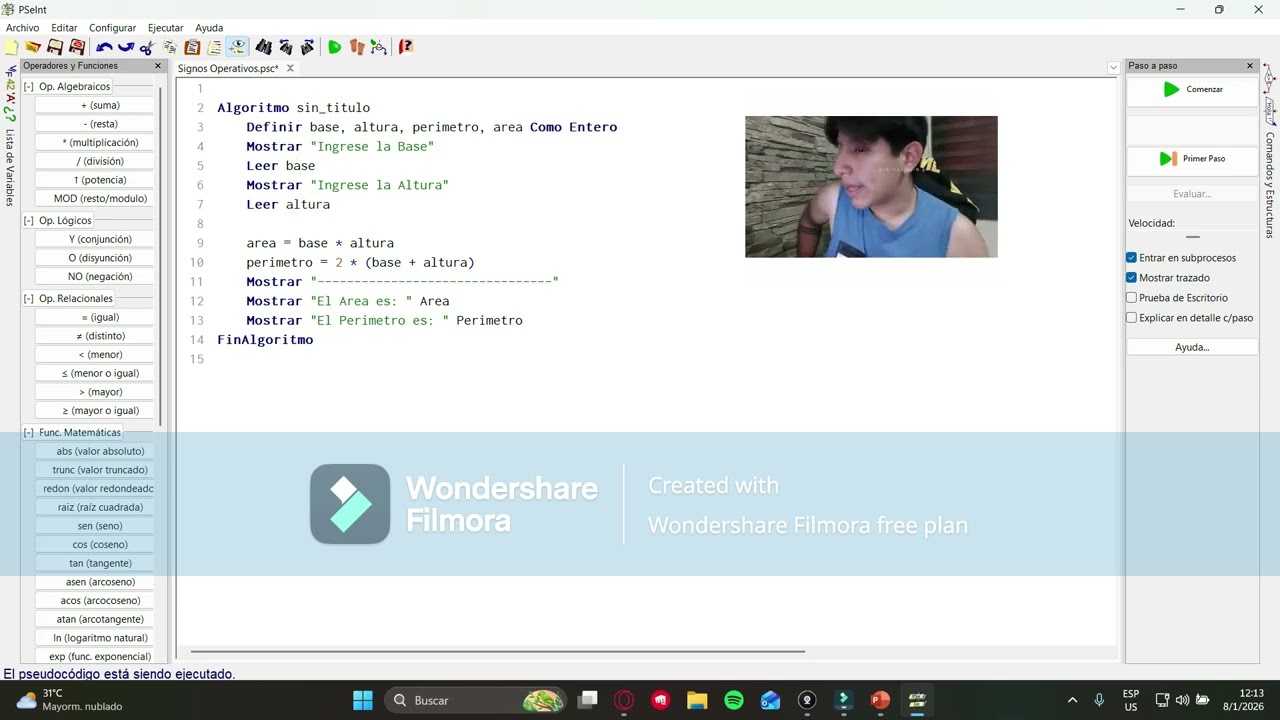Click the Comenzar button
The height and width of the screenshot is (720, 1280).
1192,90
